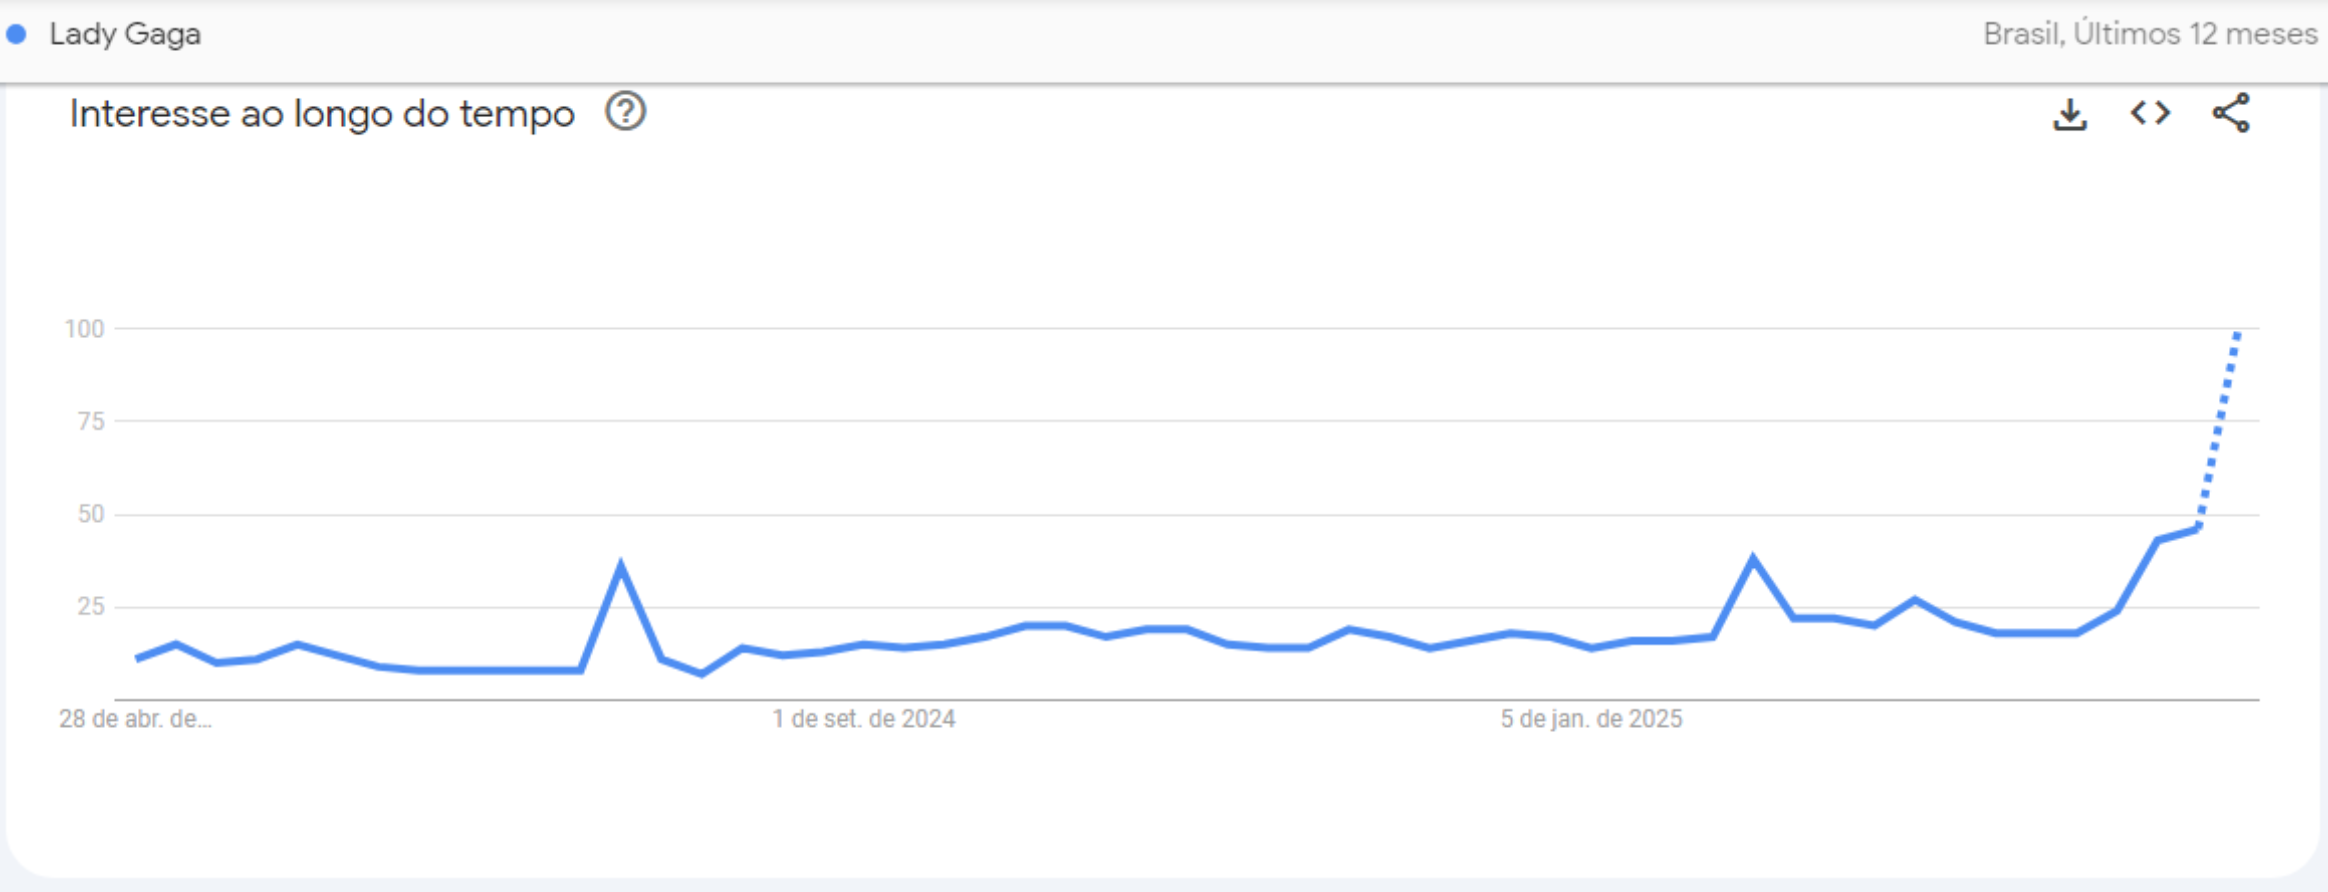Open the embed code icon
Screen dimensions: 2328x892
tap(2150, 113)
